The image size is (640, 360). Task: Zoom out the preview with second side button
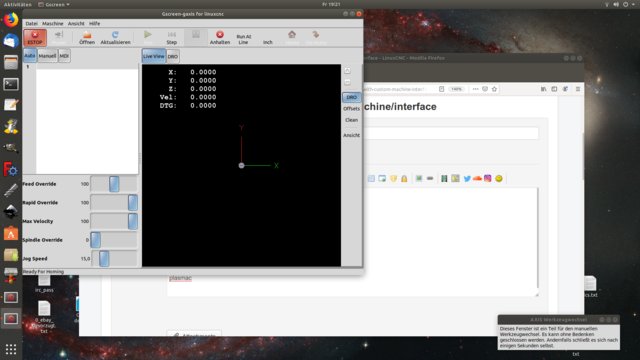[x=347, y=82]
